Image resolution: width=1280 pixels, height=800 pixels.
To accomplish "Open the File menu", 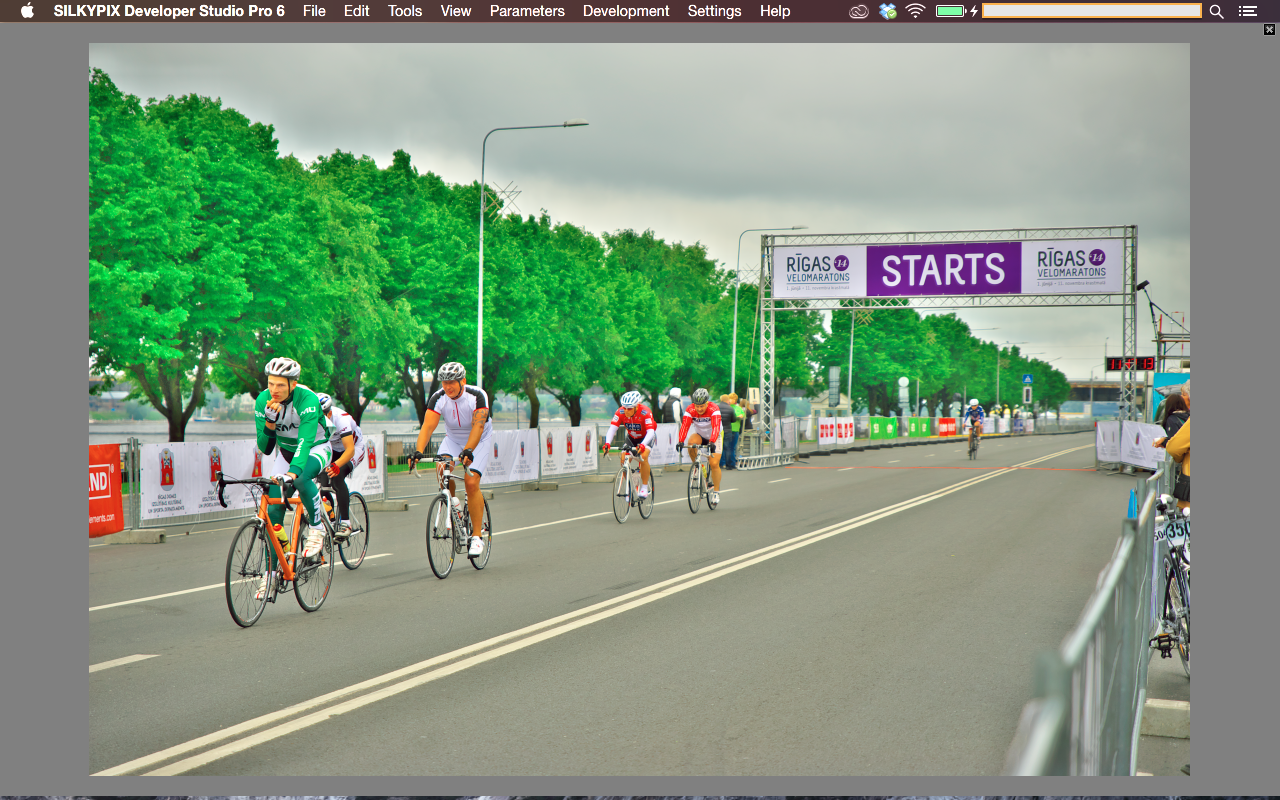I will pos(314,11).
